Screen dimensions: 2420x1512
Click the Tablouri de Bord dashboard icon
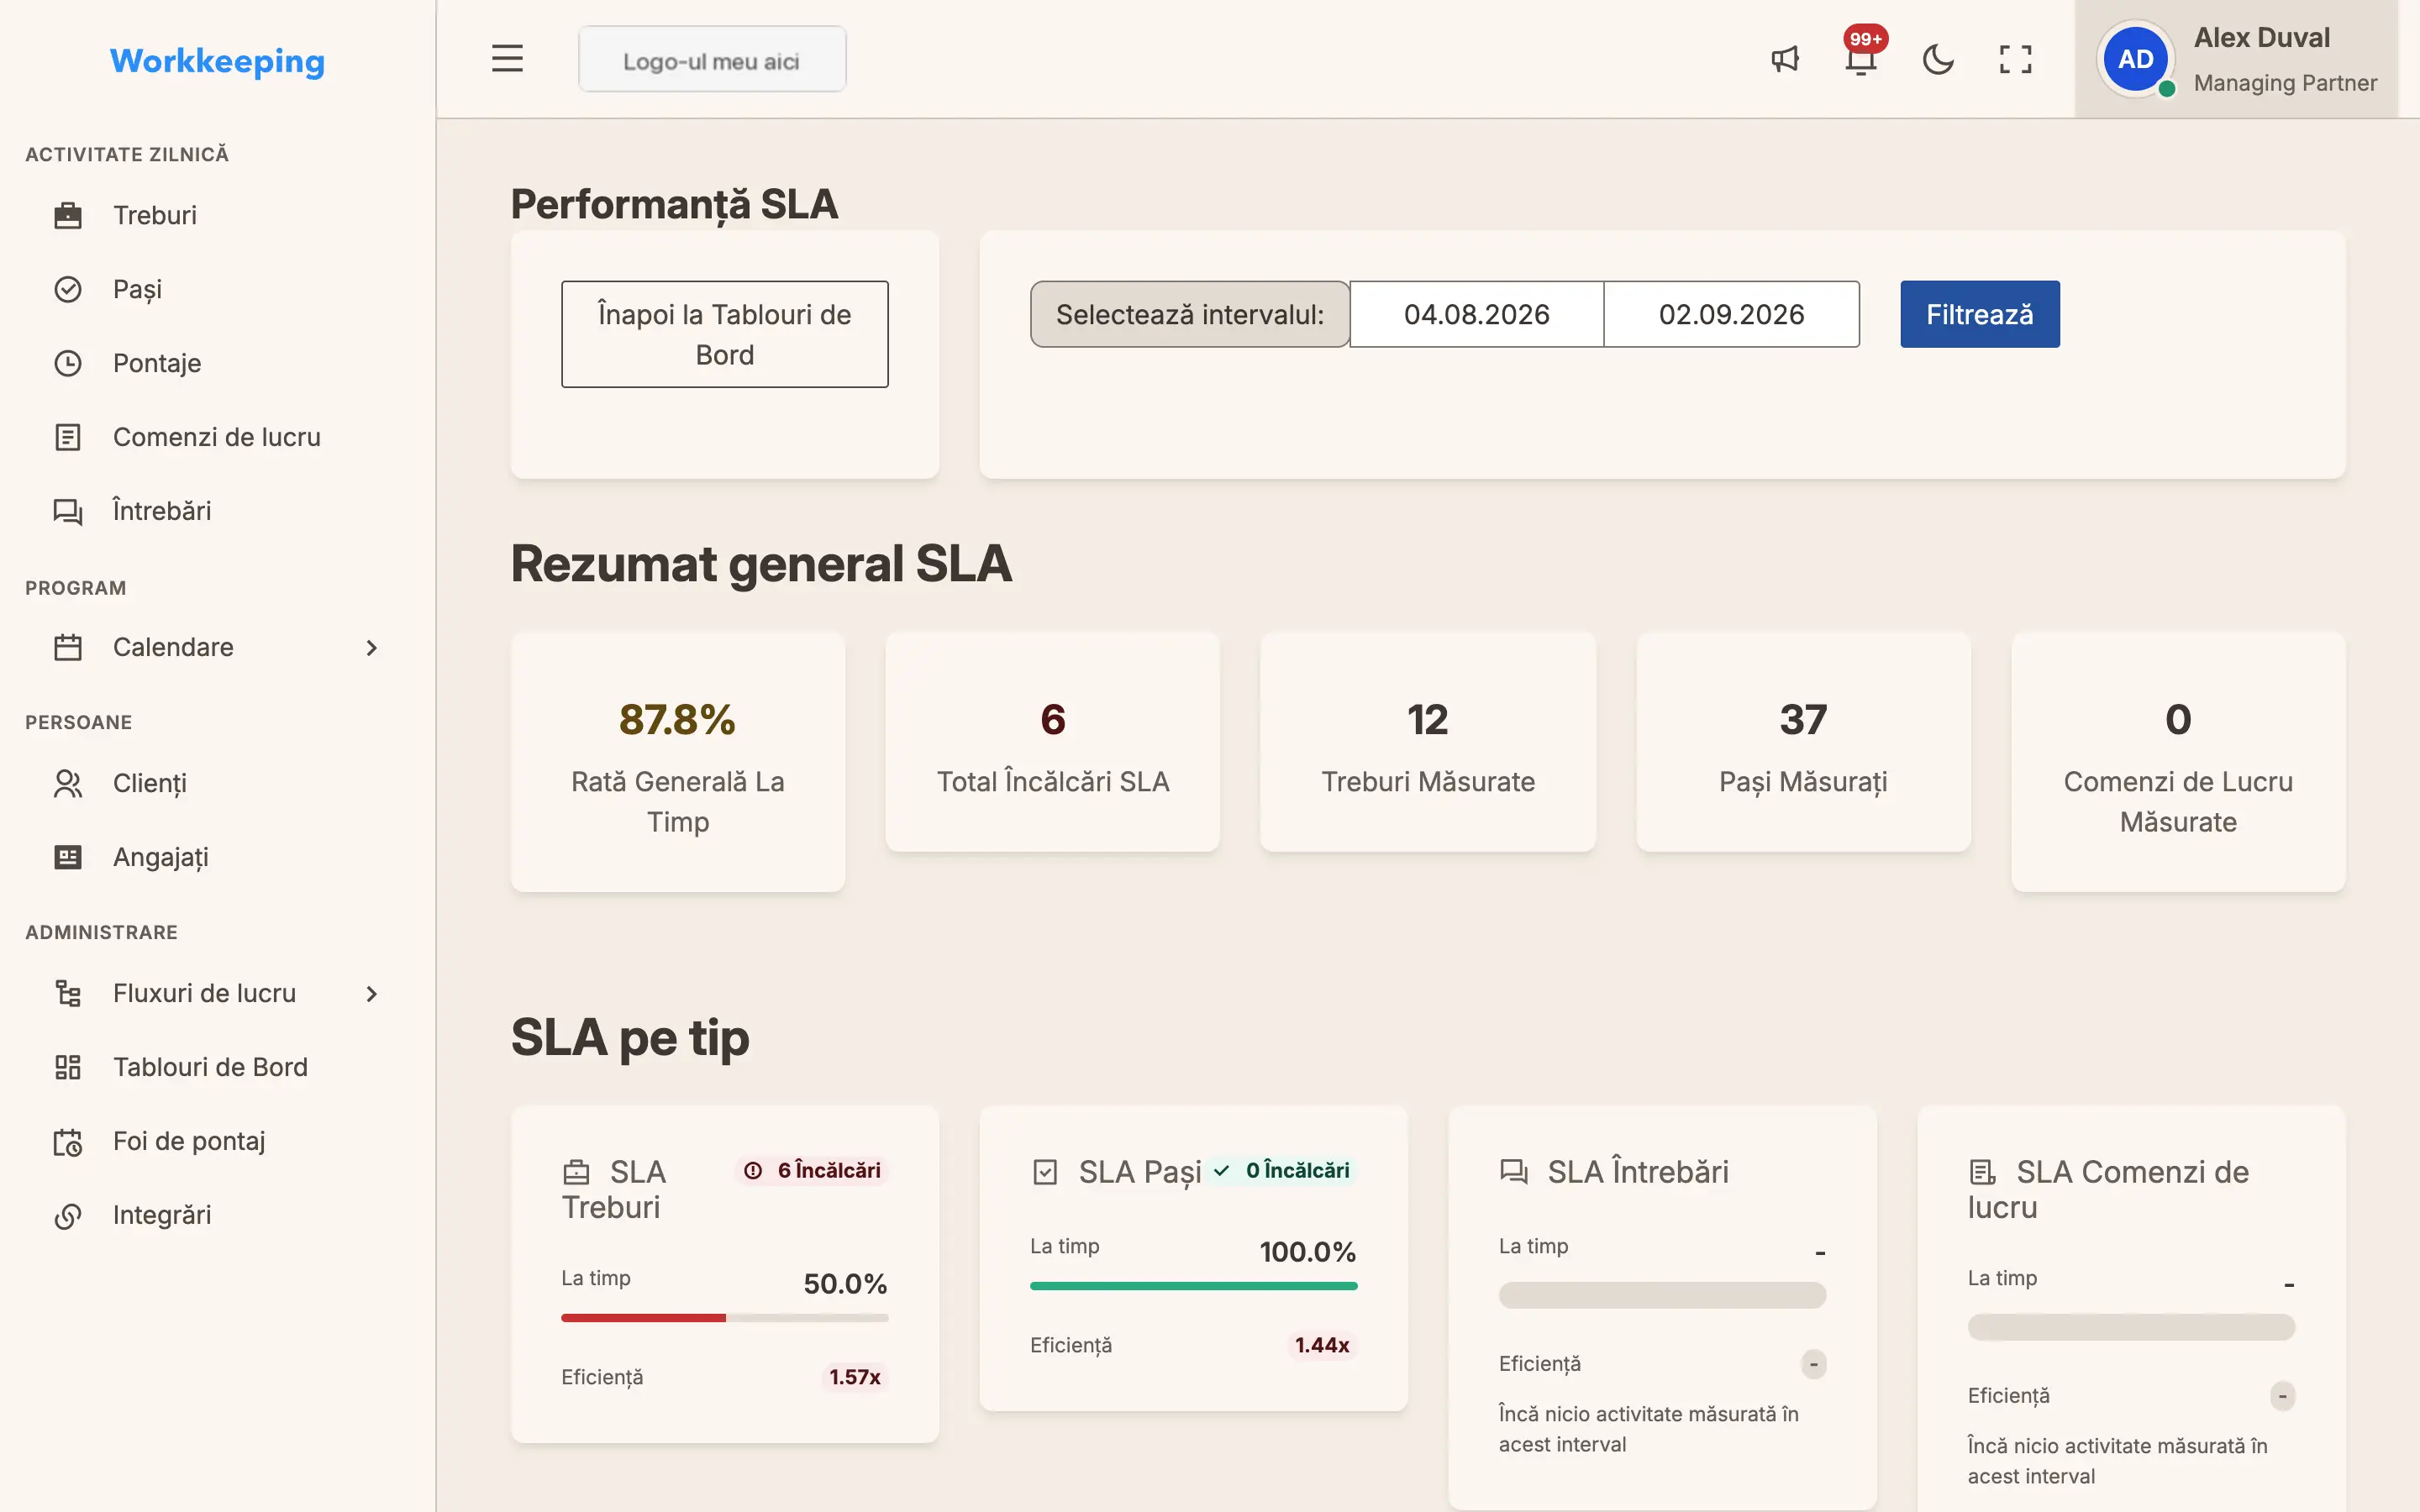68,1067
